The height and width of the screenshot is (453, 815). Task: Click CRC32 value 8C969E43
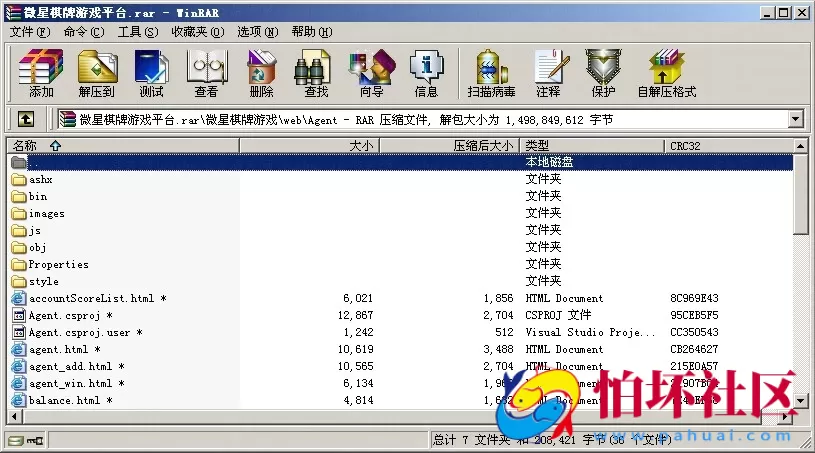[694, 298]
